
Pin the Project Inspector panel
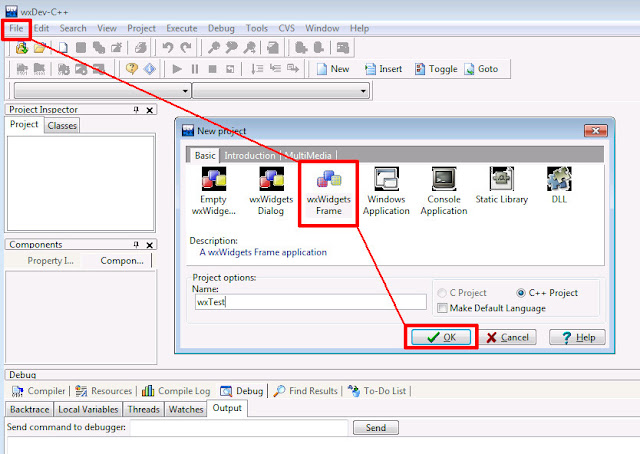click(x=136, y=109)
